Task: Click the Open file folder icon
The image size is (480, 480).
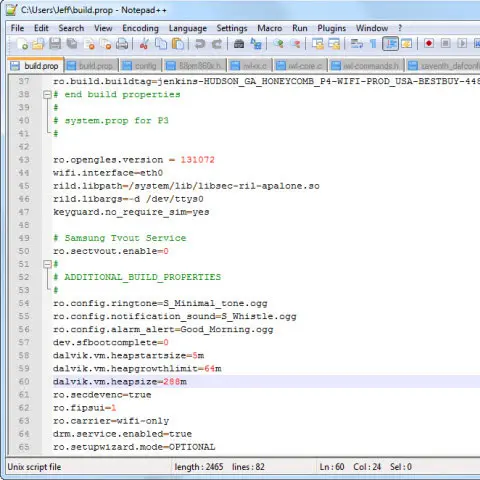Action: point(38,44)
